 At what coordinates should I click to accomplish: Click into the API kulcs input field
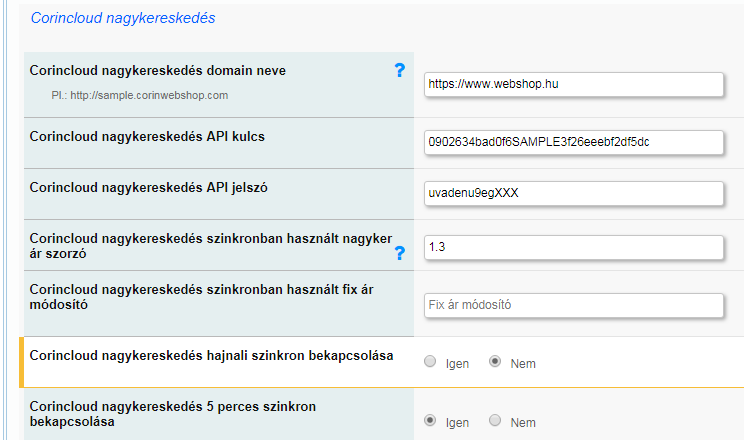[573, 142]
